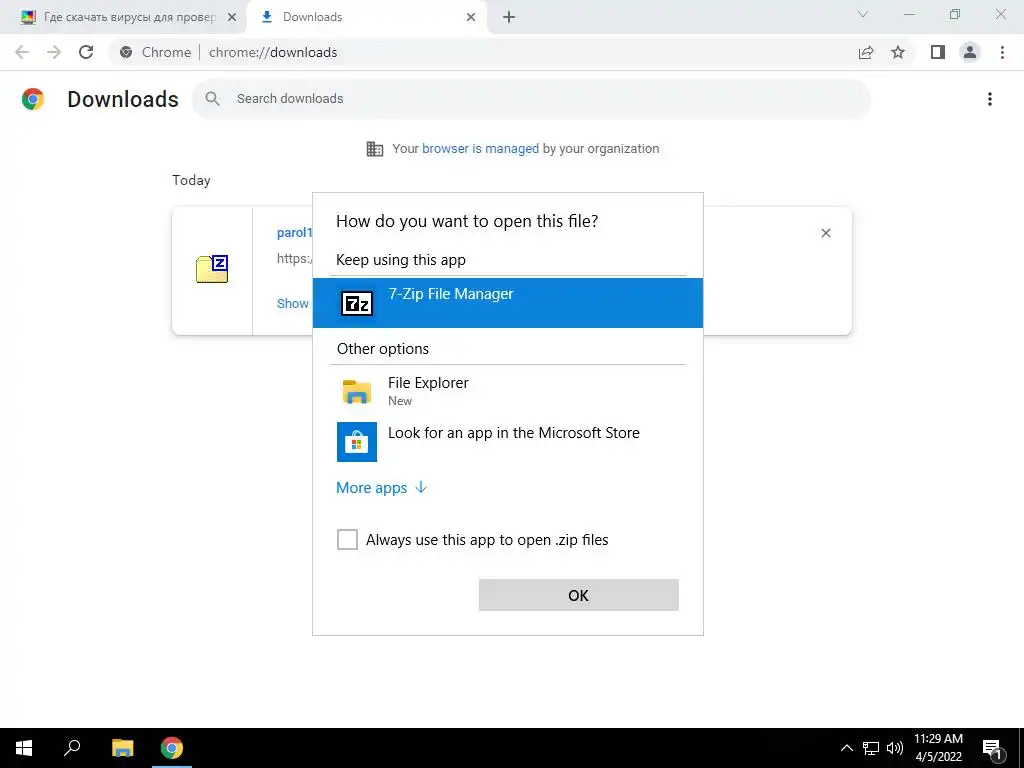Click the address bar URL chrome://downloads
1024x768 pixels.
(273, 52)
